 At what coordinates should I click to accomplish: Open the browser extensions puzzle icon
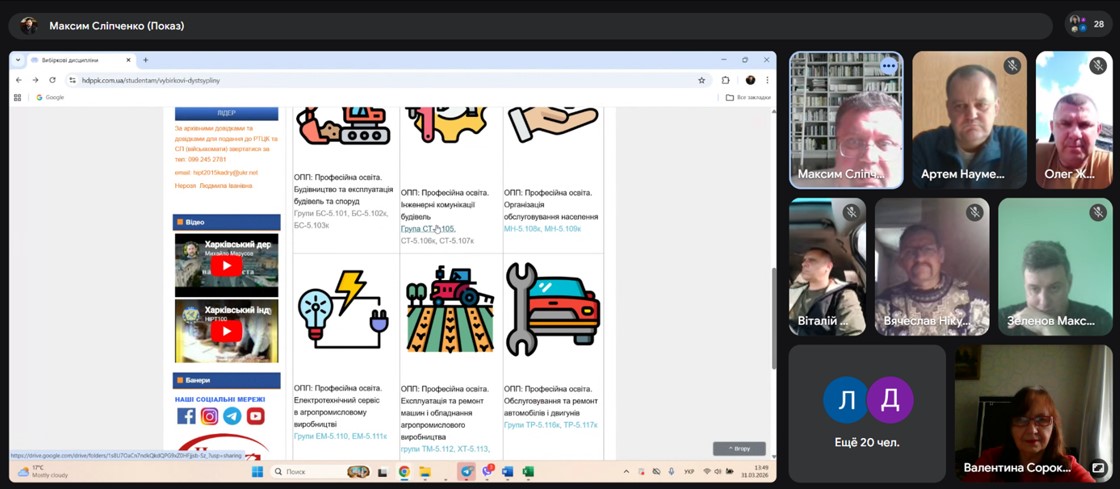pyautogui.click(x=726, y=80)
